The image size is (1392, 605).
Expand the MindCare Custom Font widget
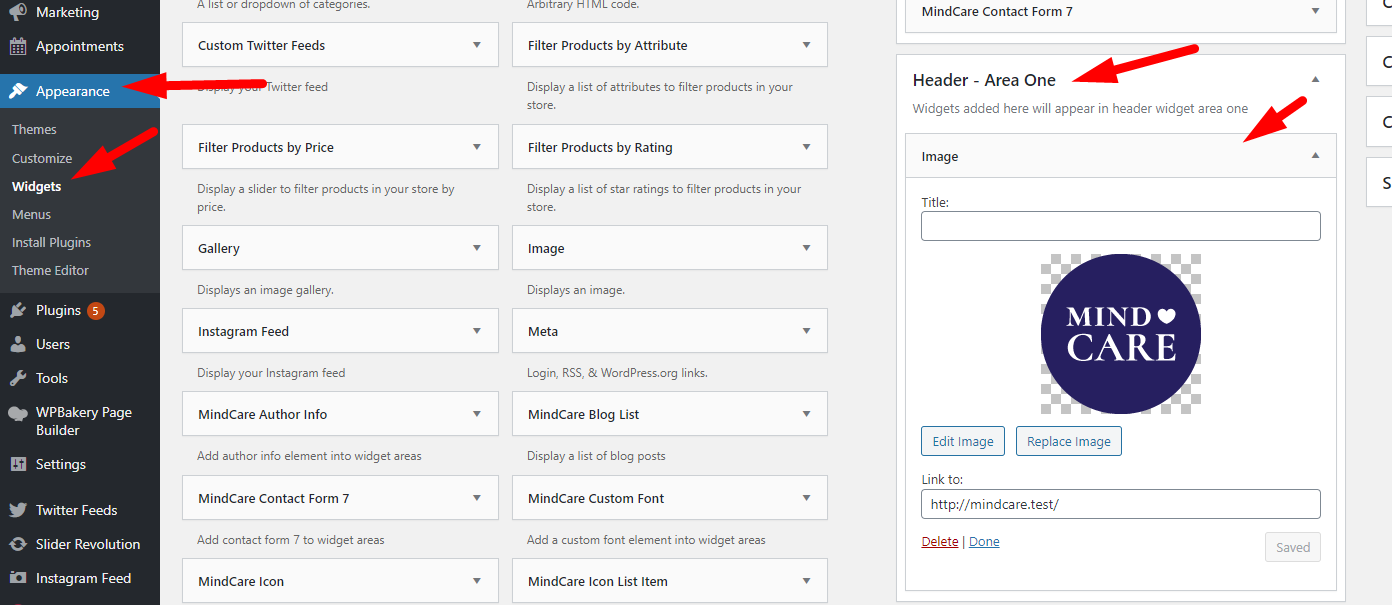pos(806,498)
